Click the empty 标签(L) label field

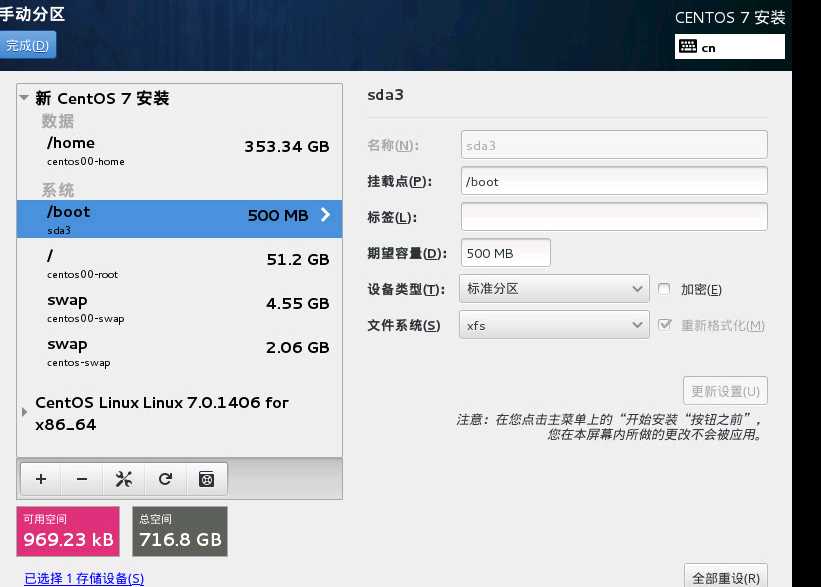(x=614, y=217)
